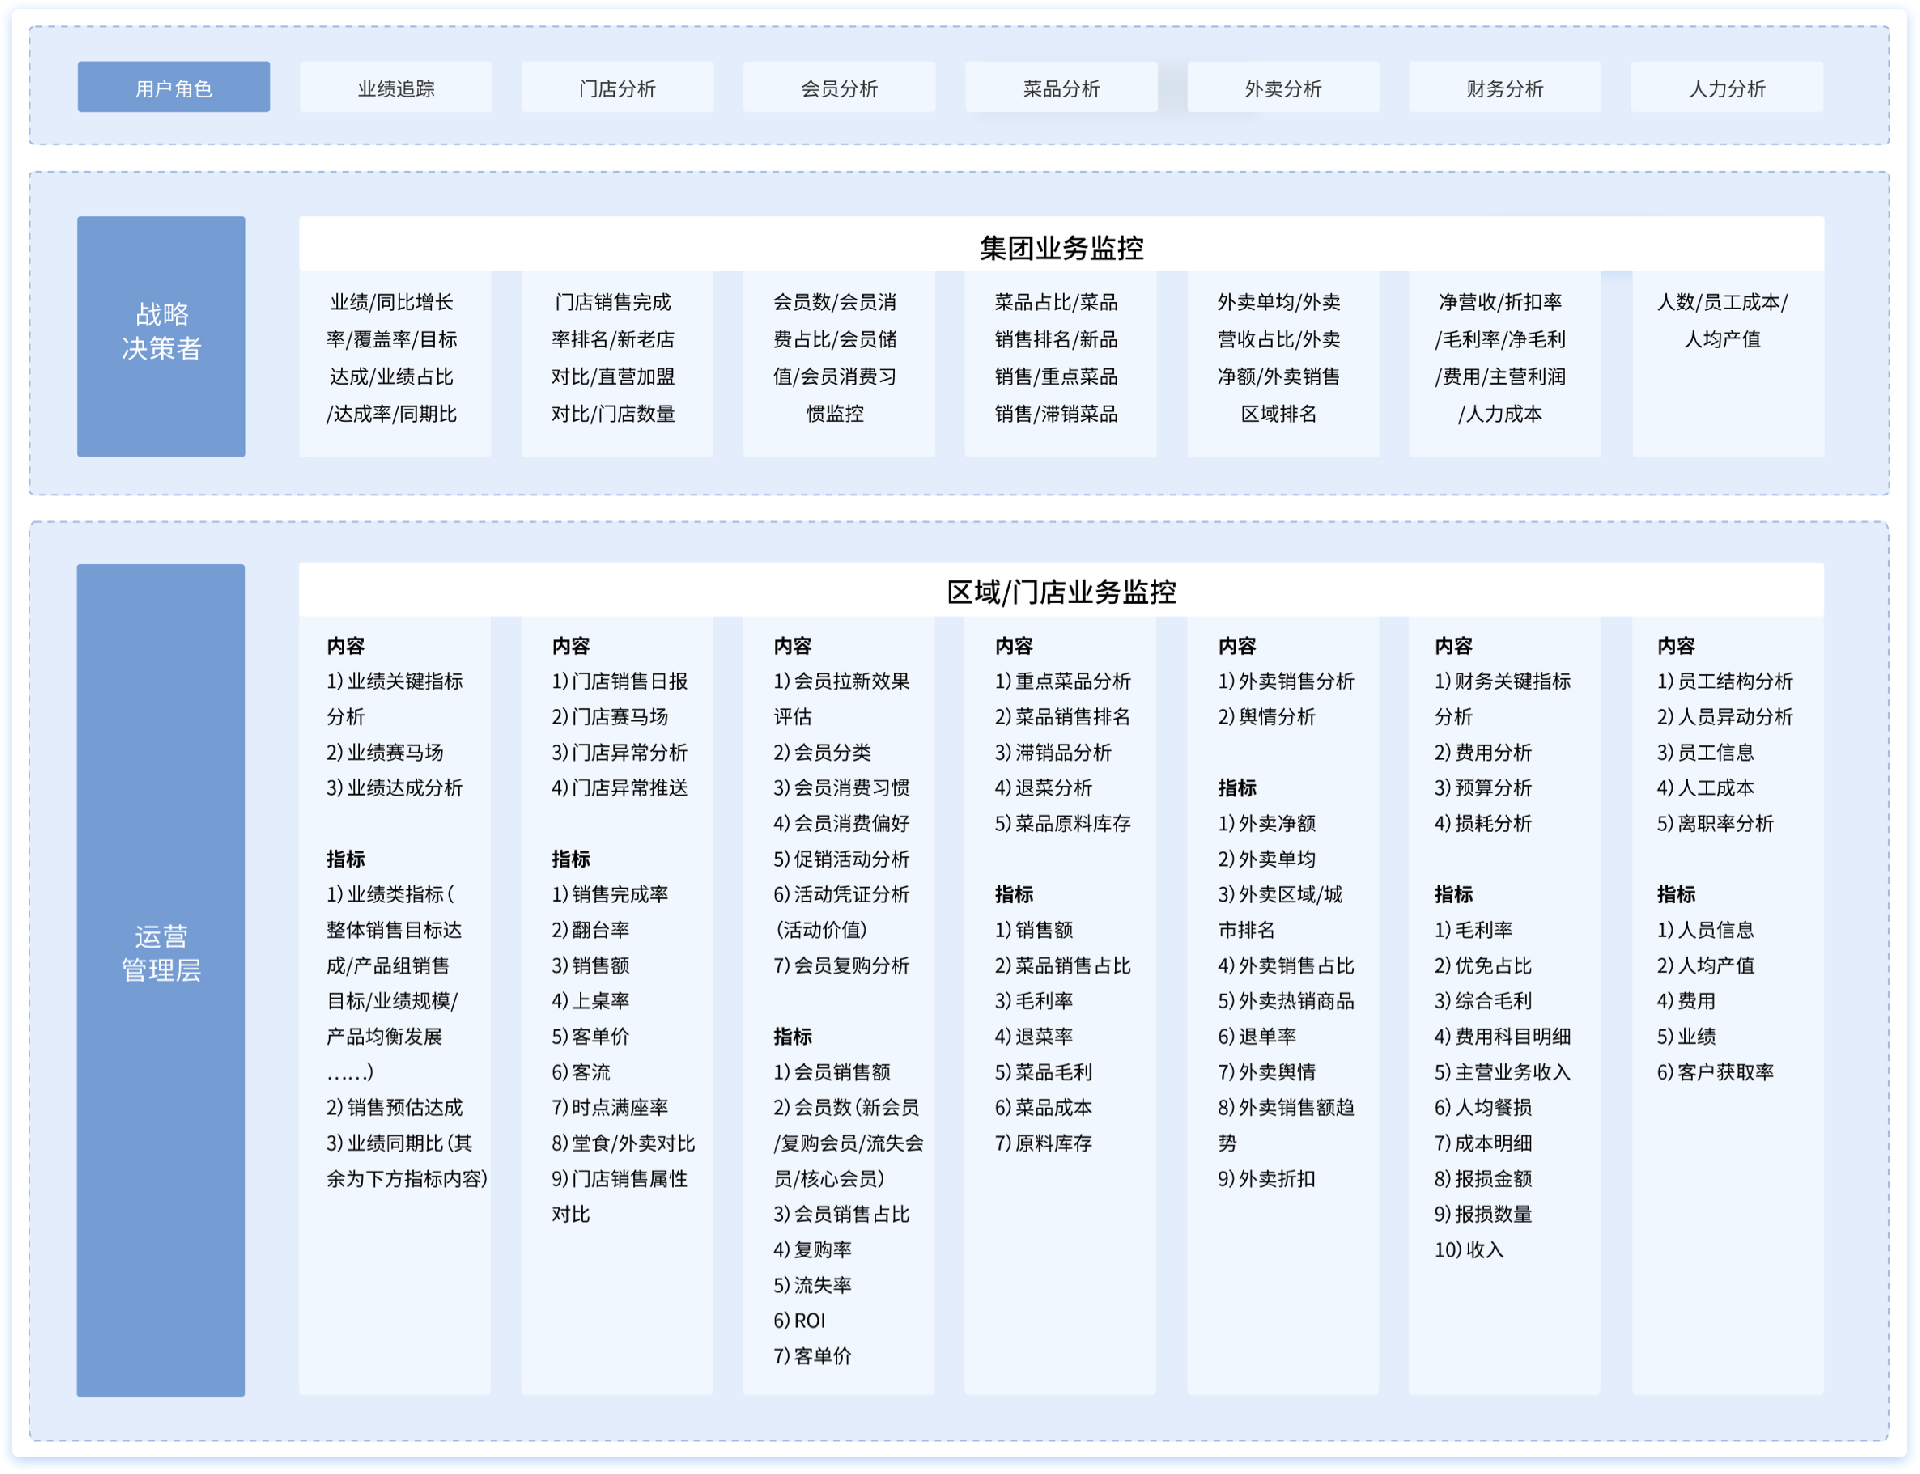Click 重点菜品分析 item

pyautogui.click(x=1063, y=682)
